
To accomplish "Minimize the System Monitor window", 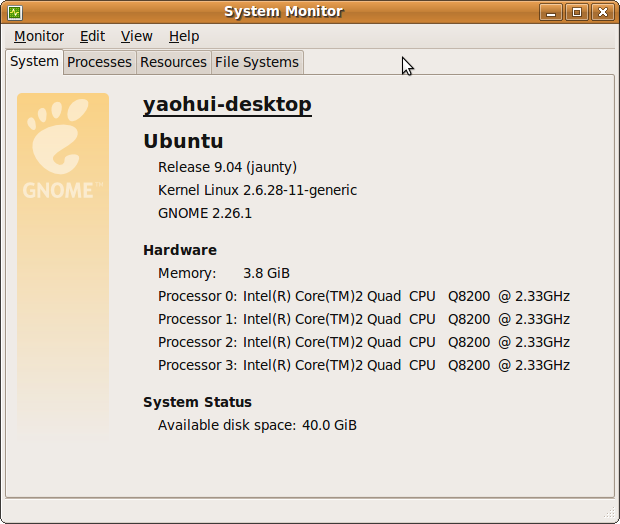I will coord(551,12).
